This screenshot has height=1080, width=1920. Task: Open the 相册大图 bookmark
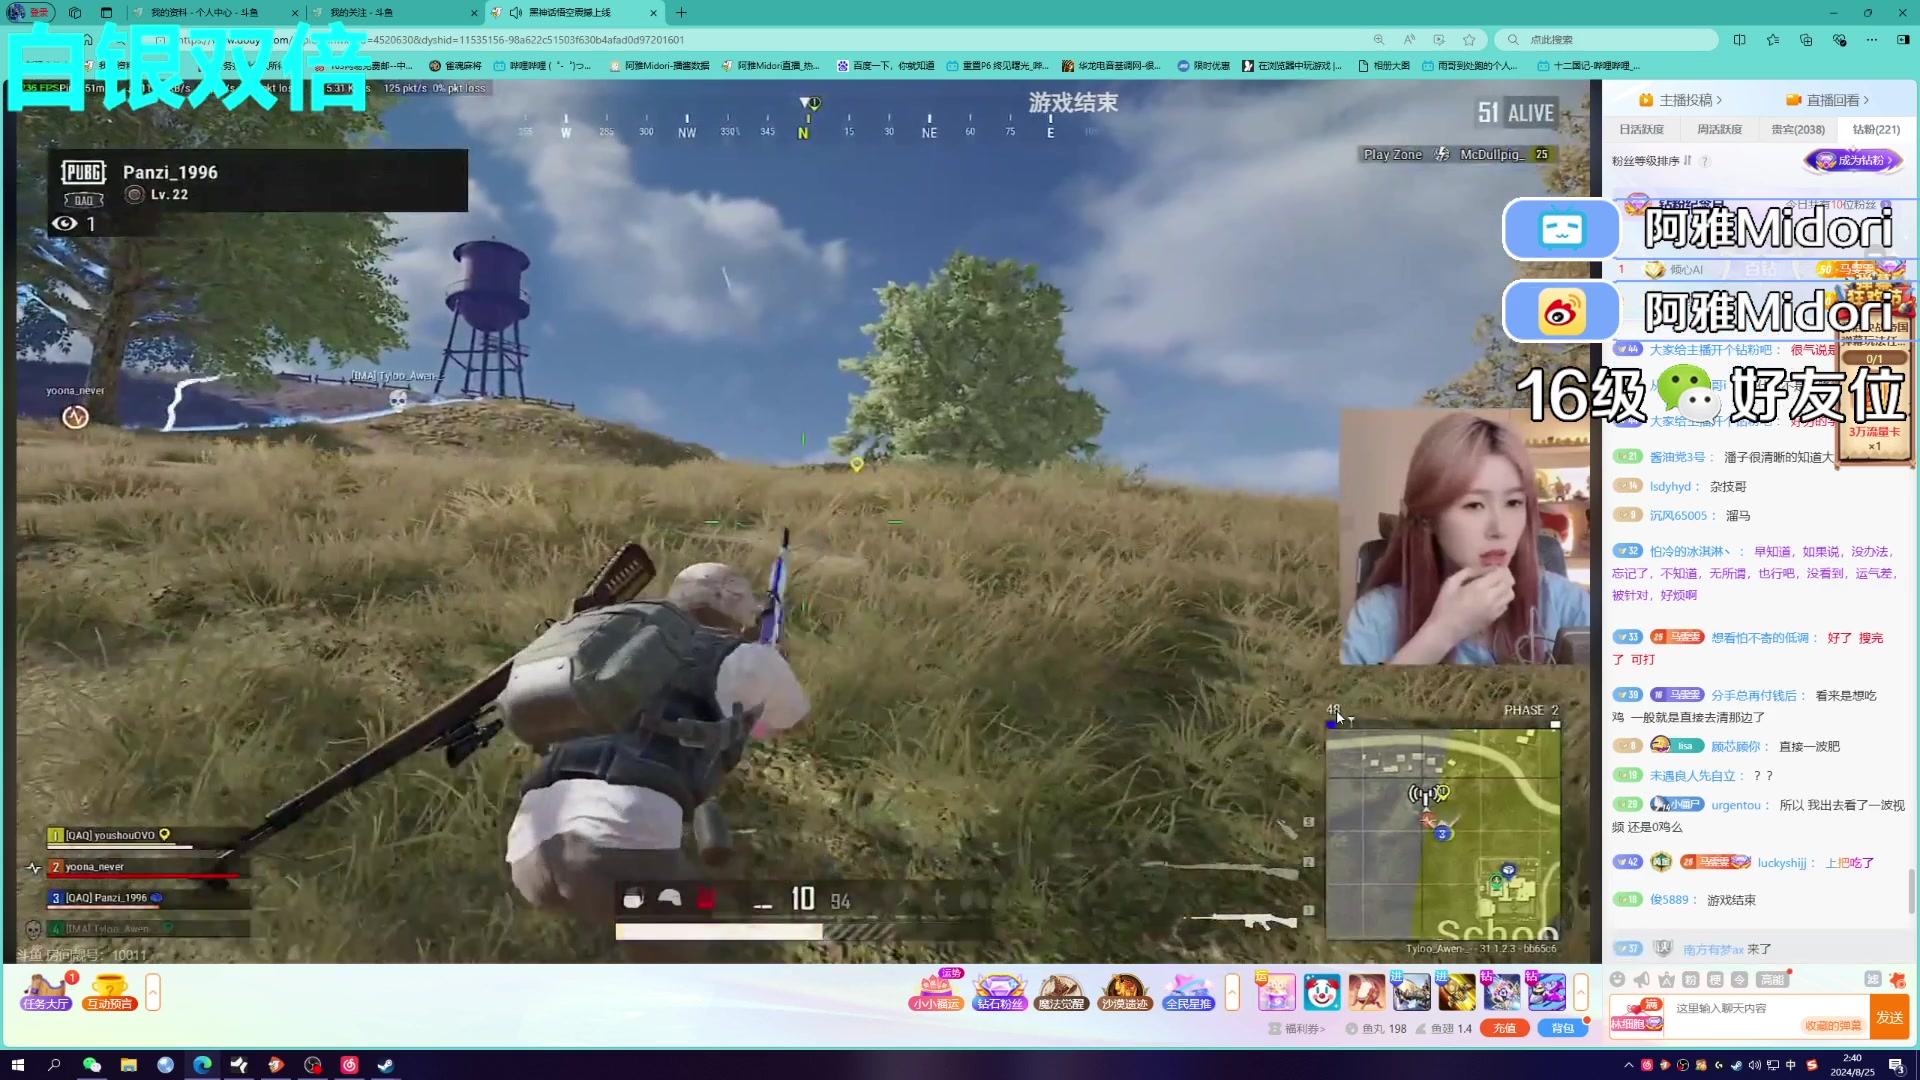click(x=1384, y=66)
